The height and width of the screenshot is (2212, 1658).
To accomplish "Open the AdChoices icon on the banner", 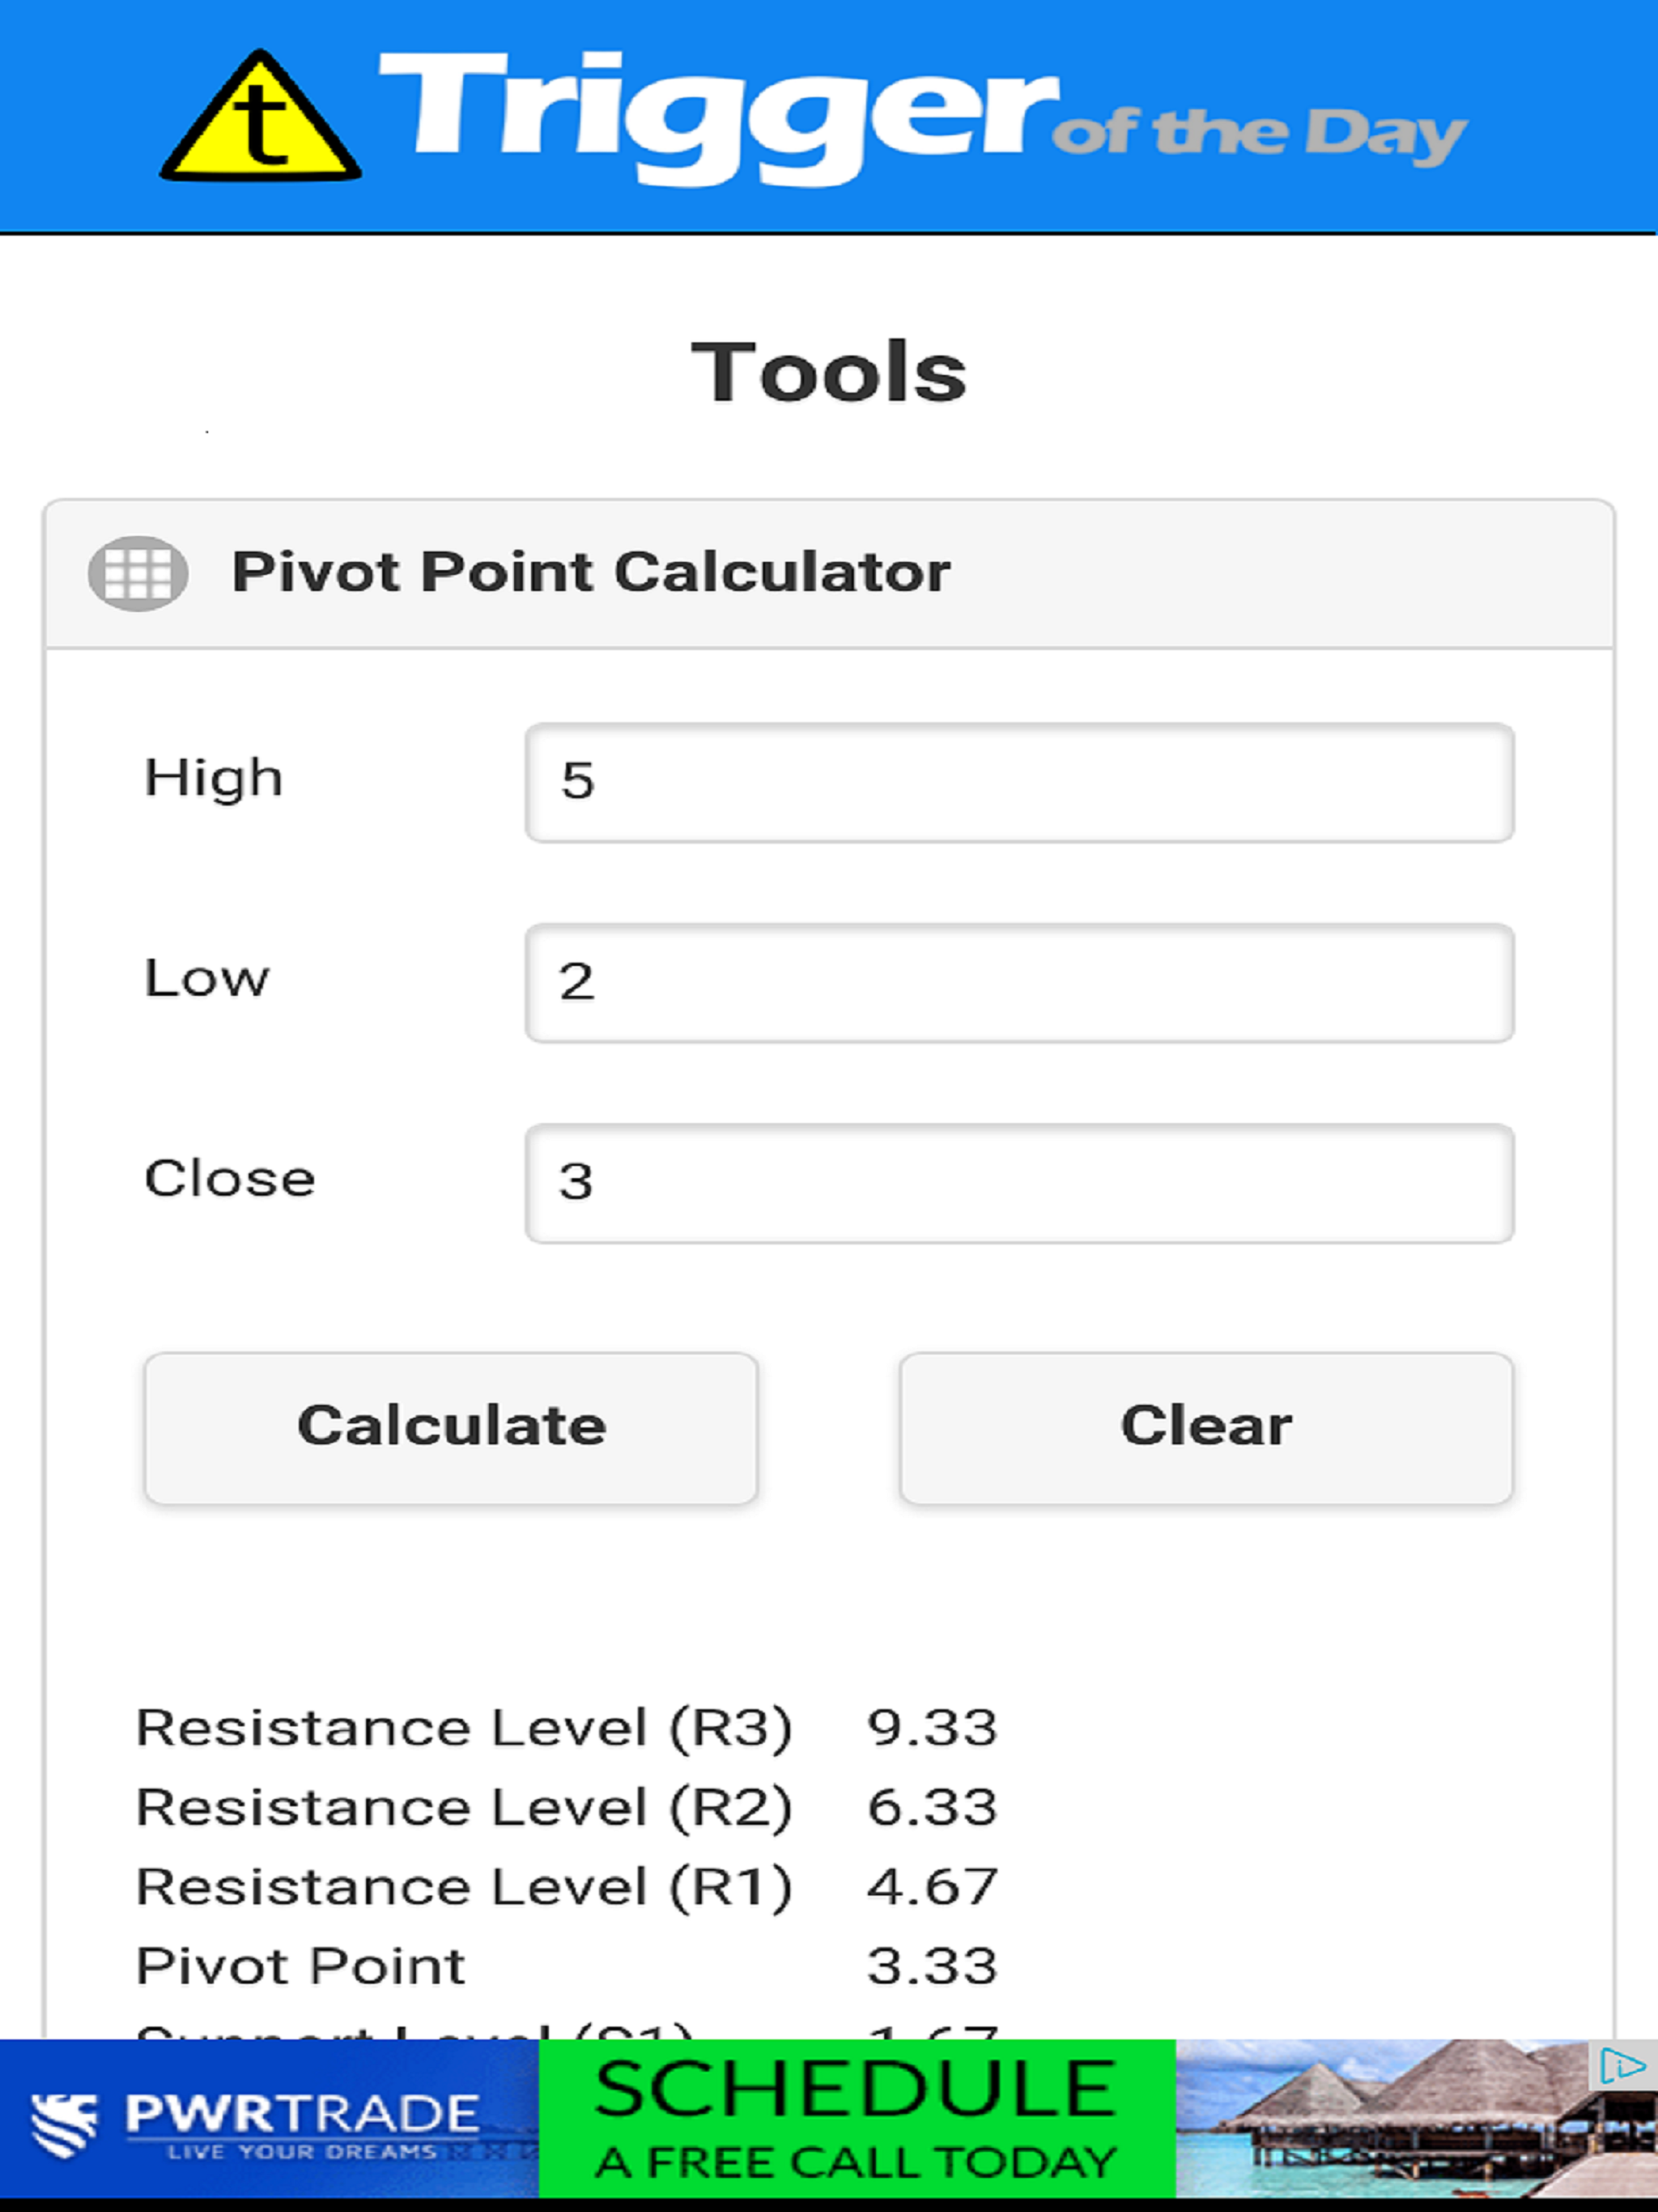I will 1621,2065.
